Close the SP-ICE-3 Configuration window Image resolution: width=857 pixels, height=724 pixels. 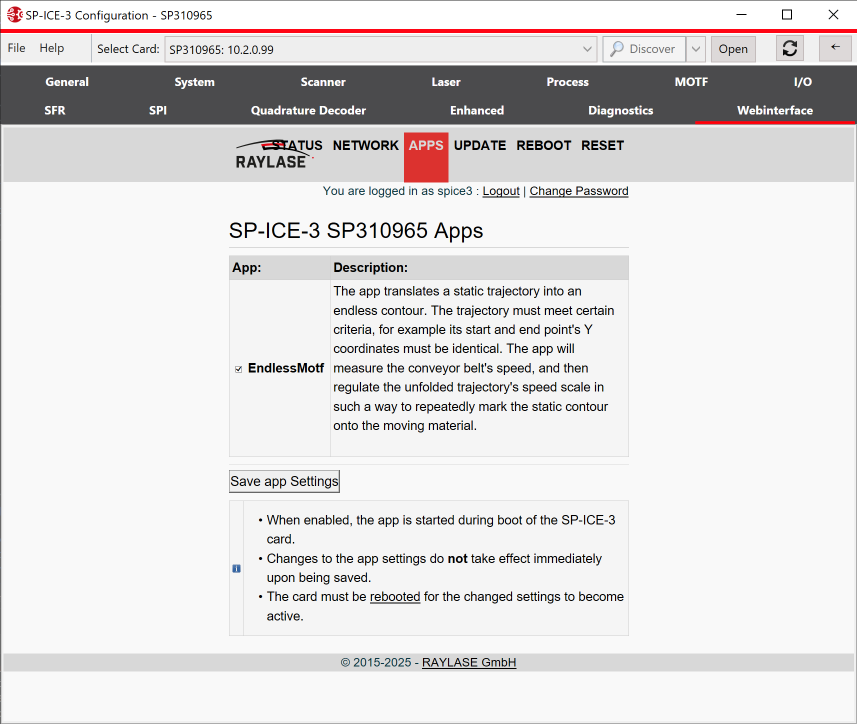(x=833, y=15)
